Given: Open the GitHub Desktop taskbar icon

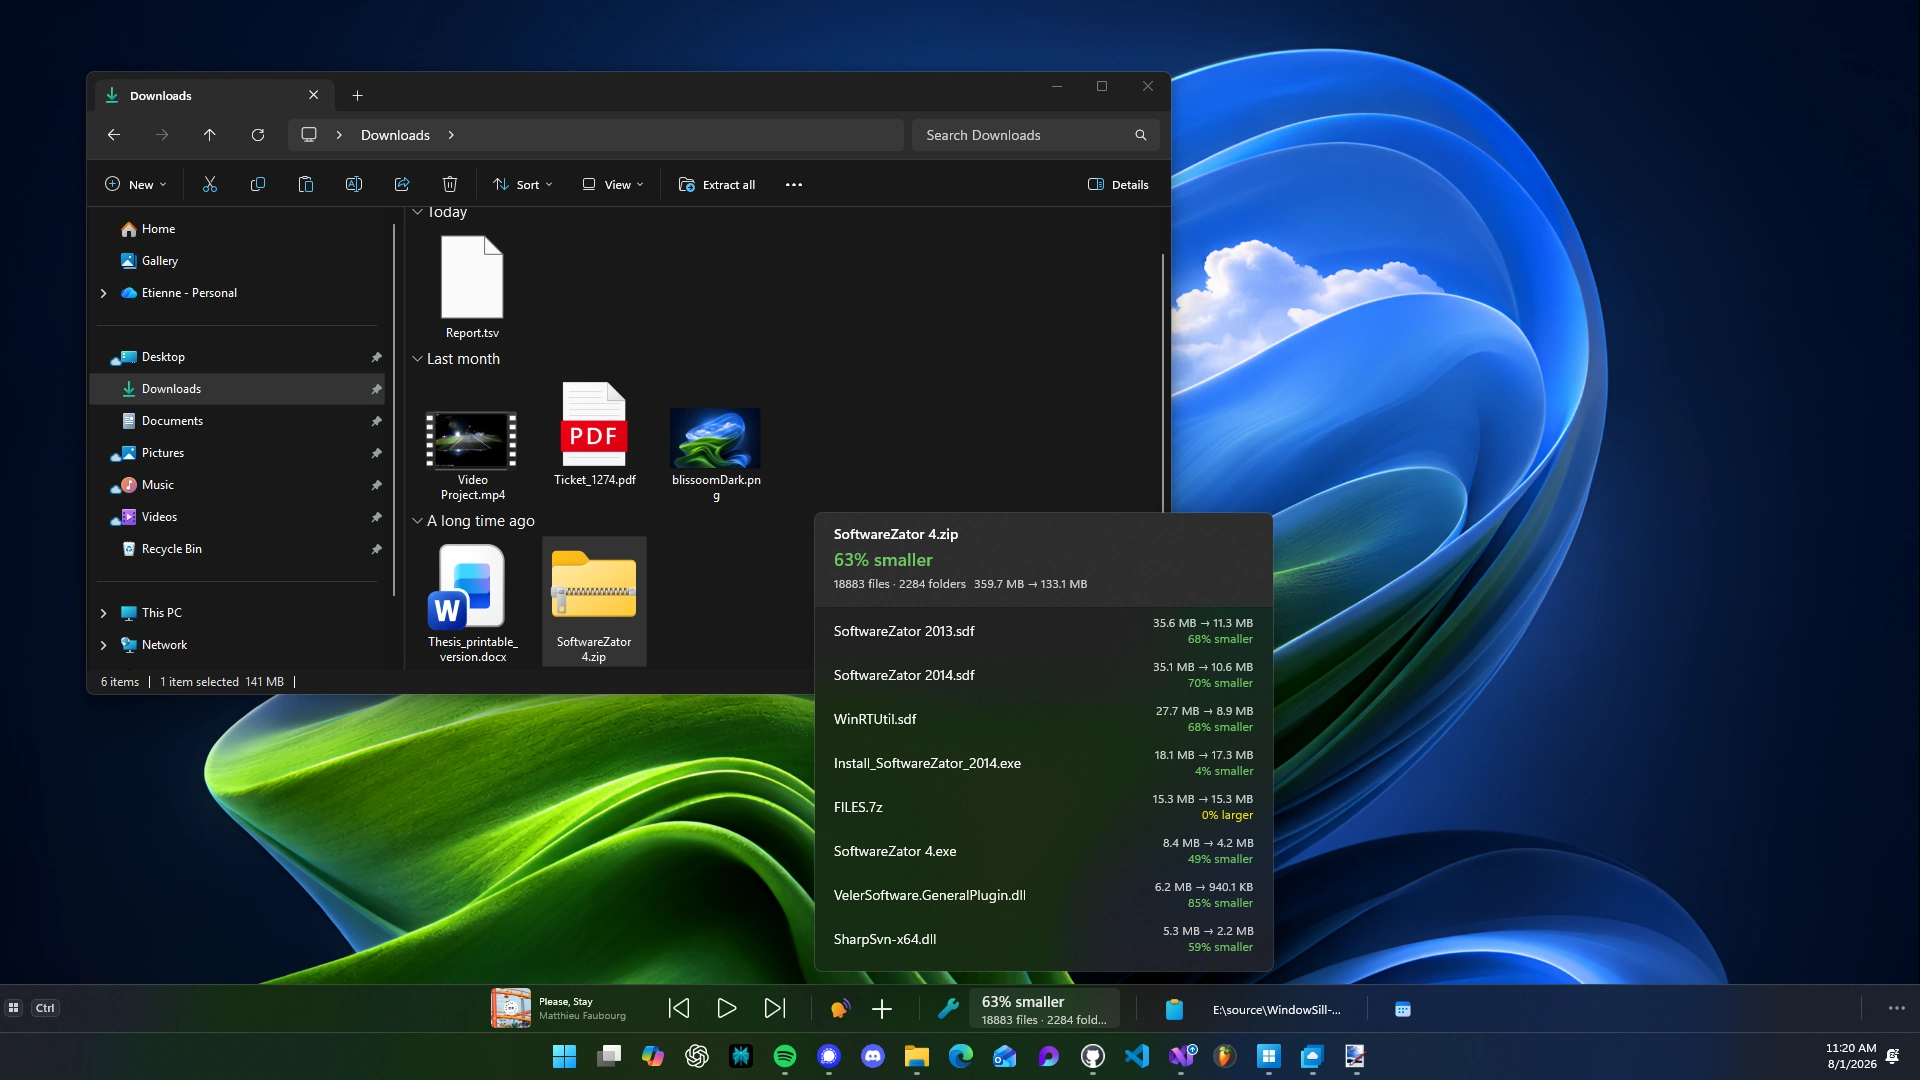Looking at the screenshot, I should click(1093, 1056).
